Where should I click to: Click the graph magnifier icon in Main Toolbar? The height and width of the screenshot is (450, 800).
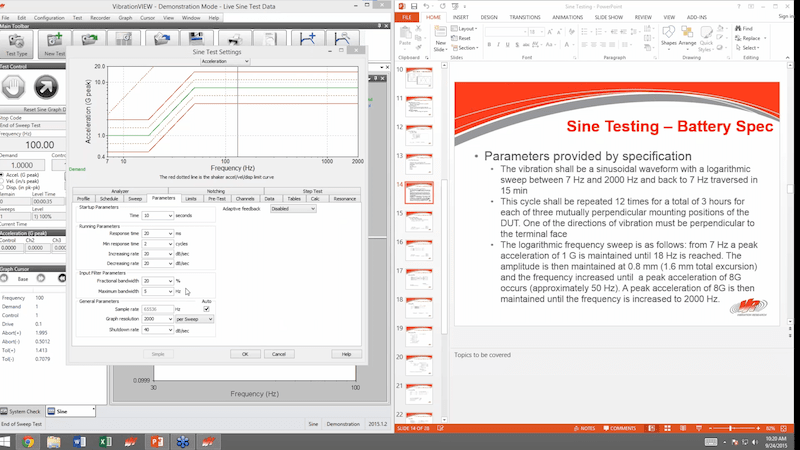pos(342,39)
